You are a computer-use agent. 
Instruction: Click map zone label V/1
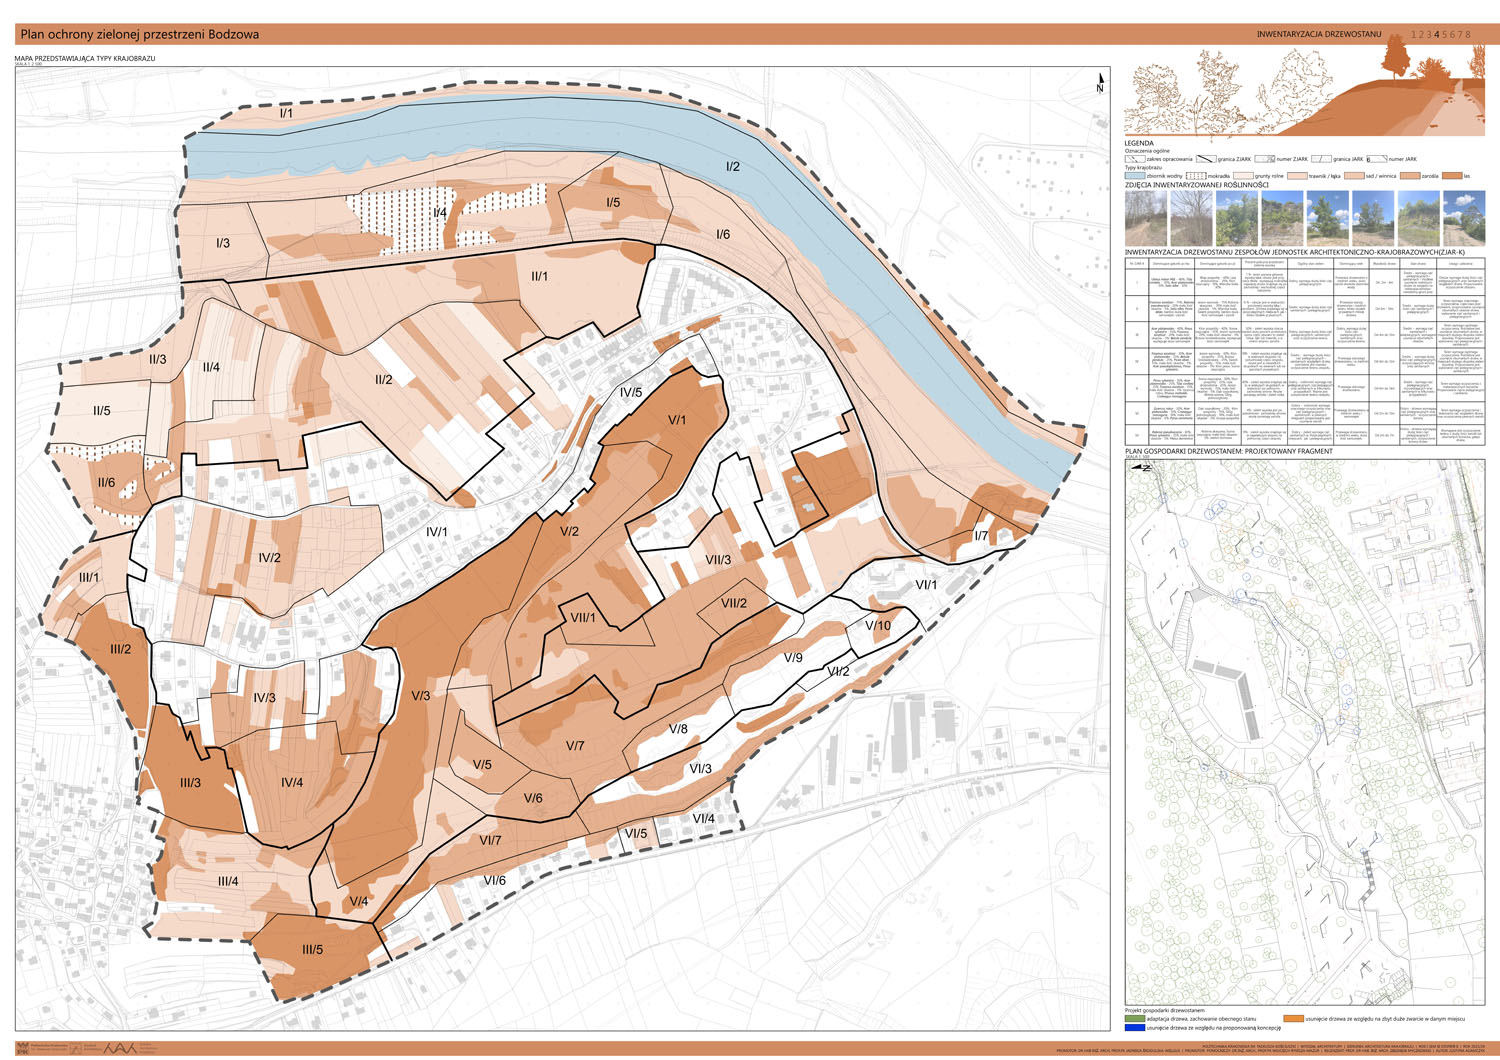677,420
